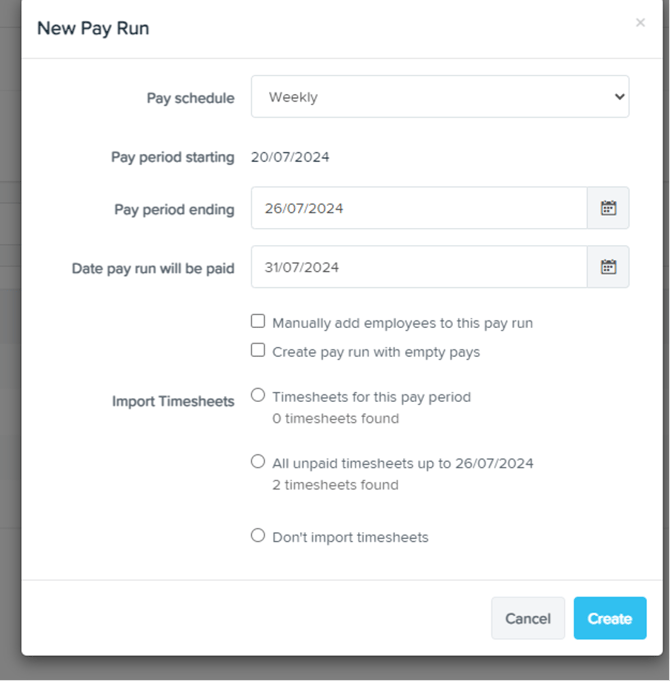
Task: Click the Import Timesheets label
Action: 173,401
